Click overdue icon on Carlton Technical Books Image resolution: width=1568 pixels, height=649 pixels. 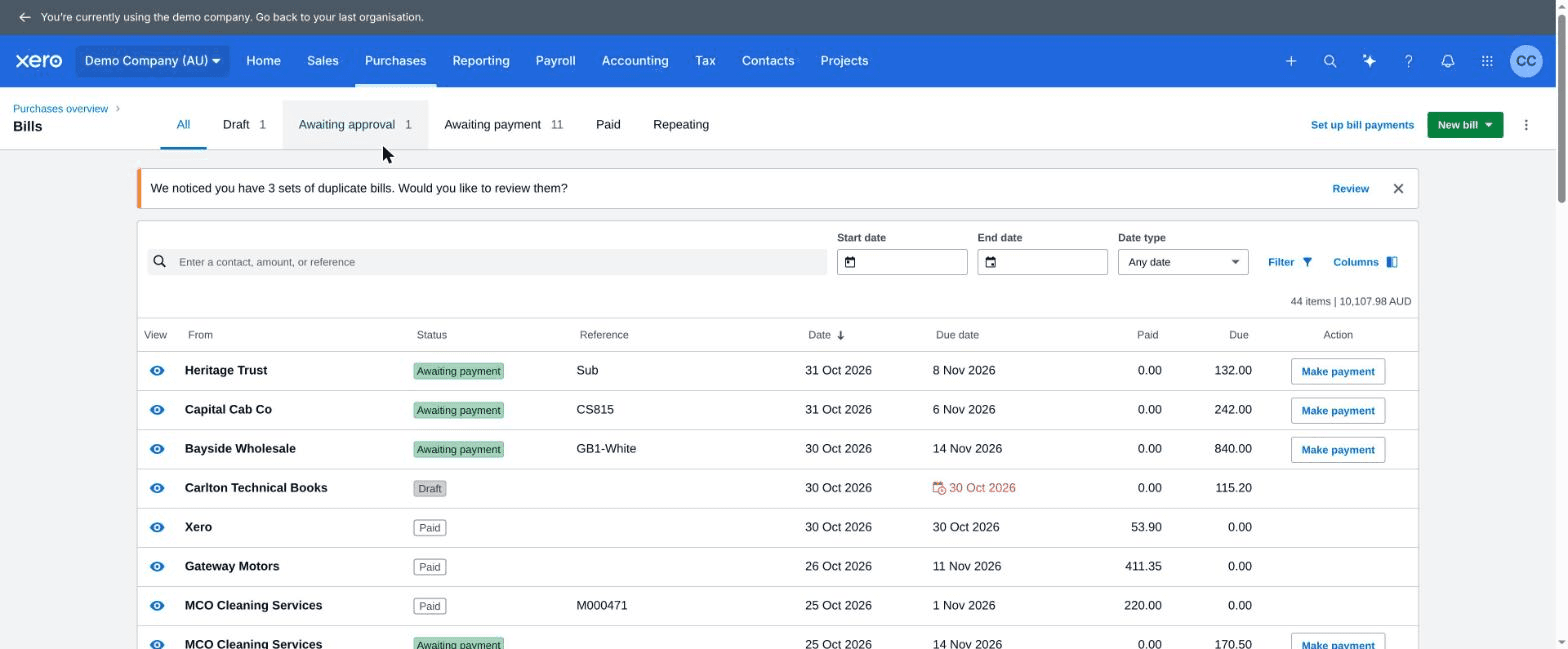click(938, 488)
